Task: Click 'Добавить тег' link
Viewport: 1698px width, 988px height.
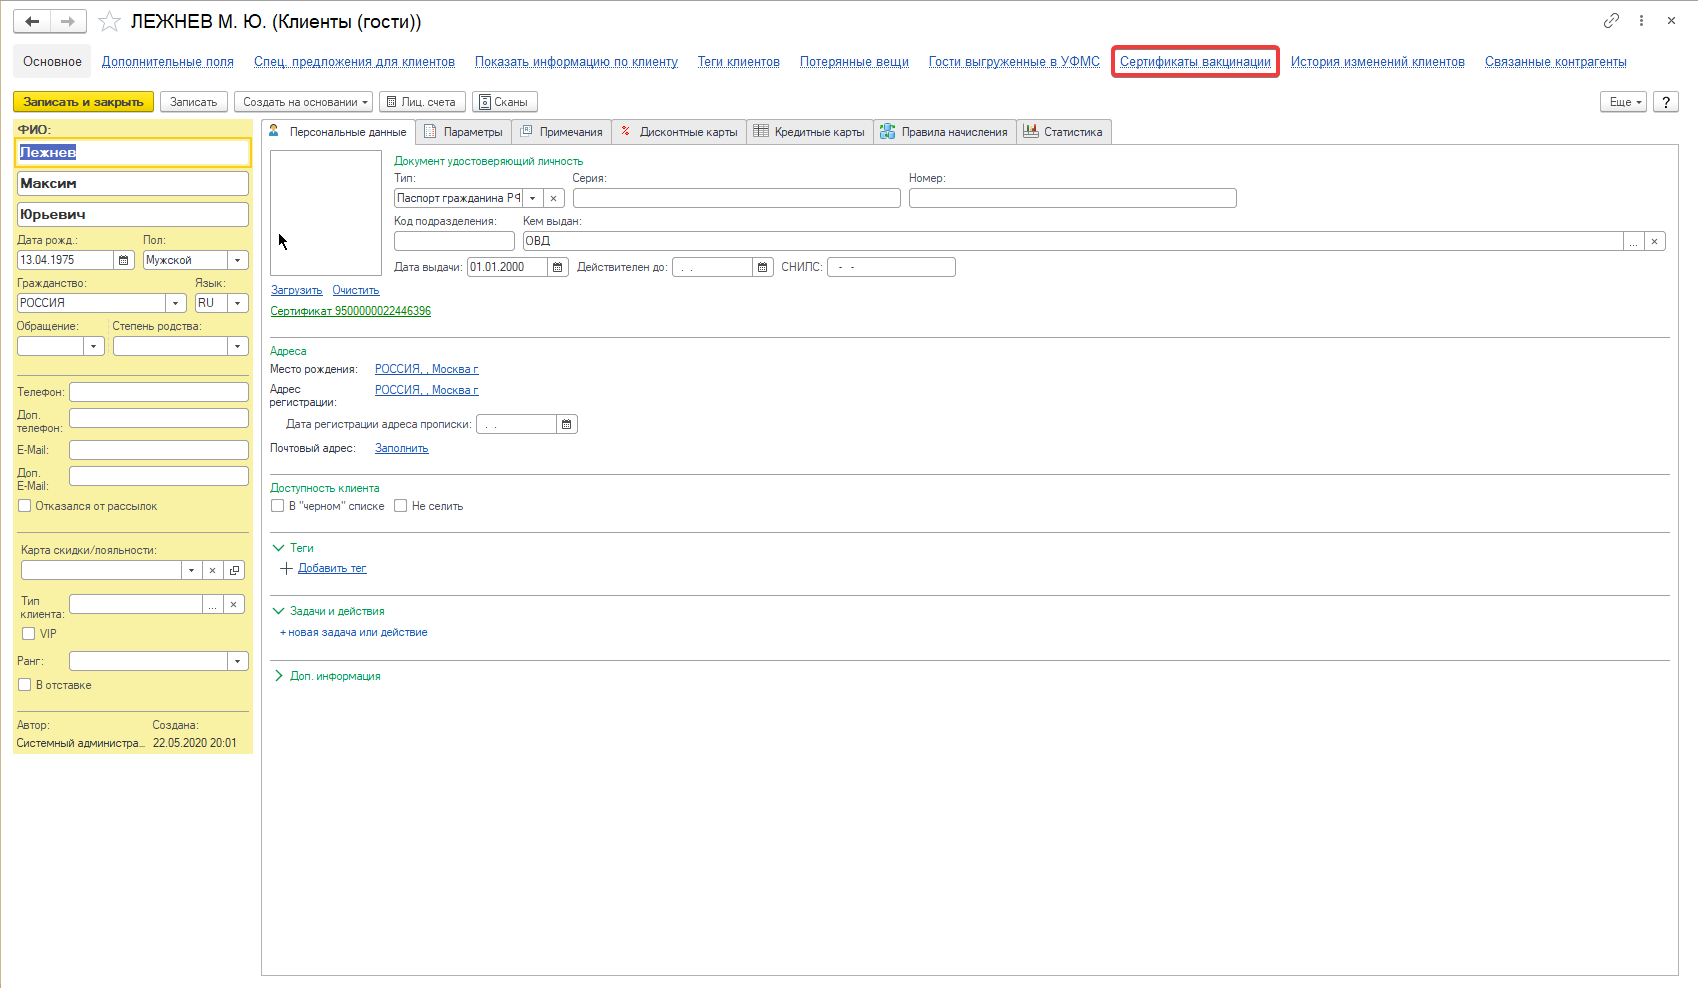Action: point(332,568)
